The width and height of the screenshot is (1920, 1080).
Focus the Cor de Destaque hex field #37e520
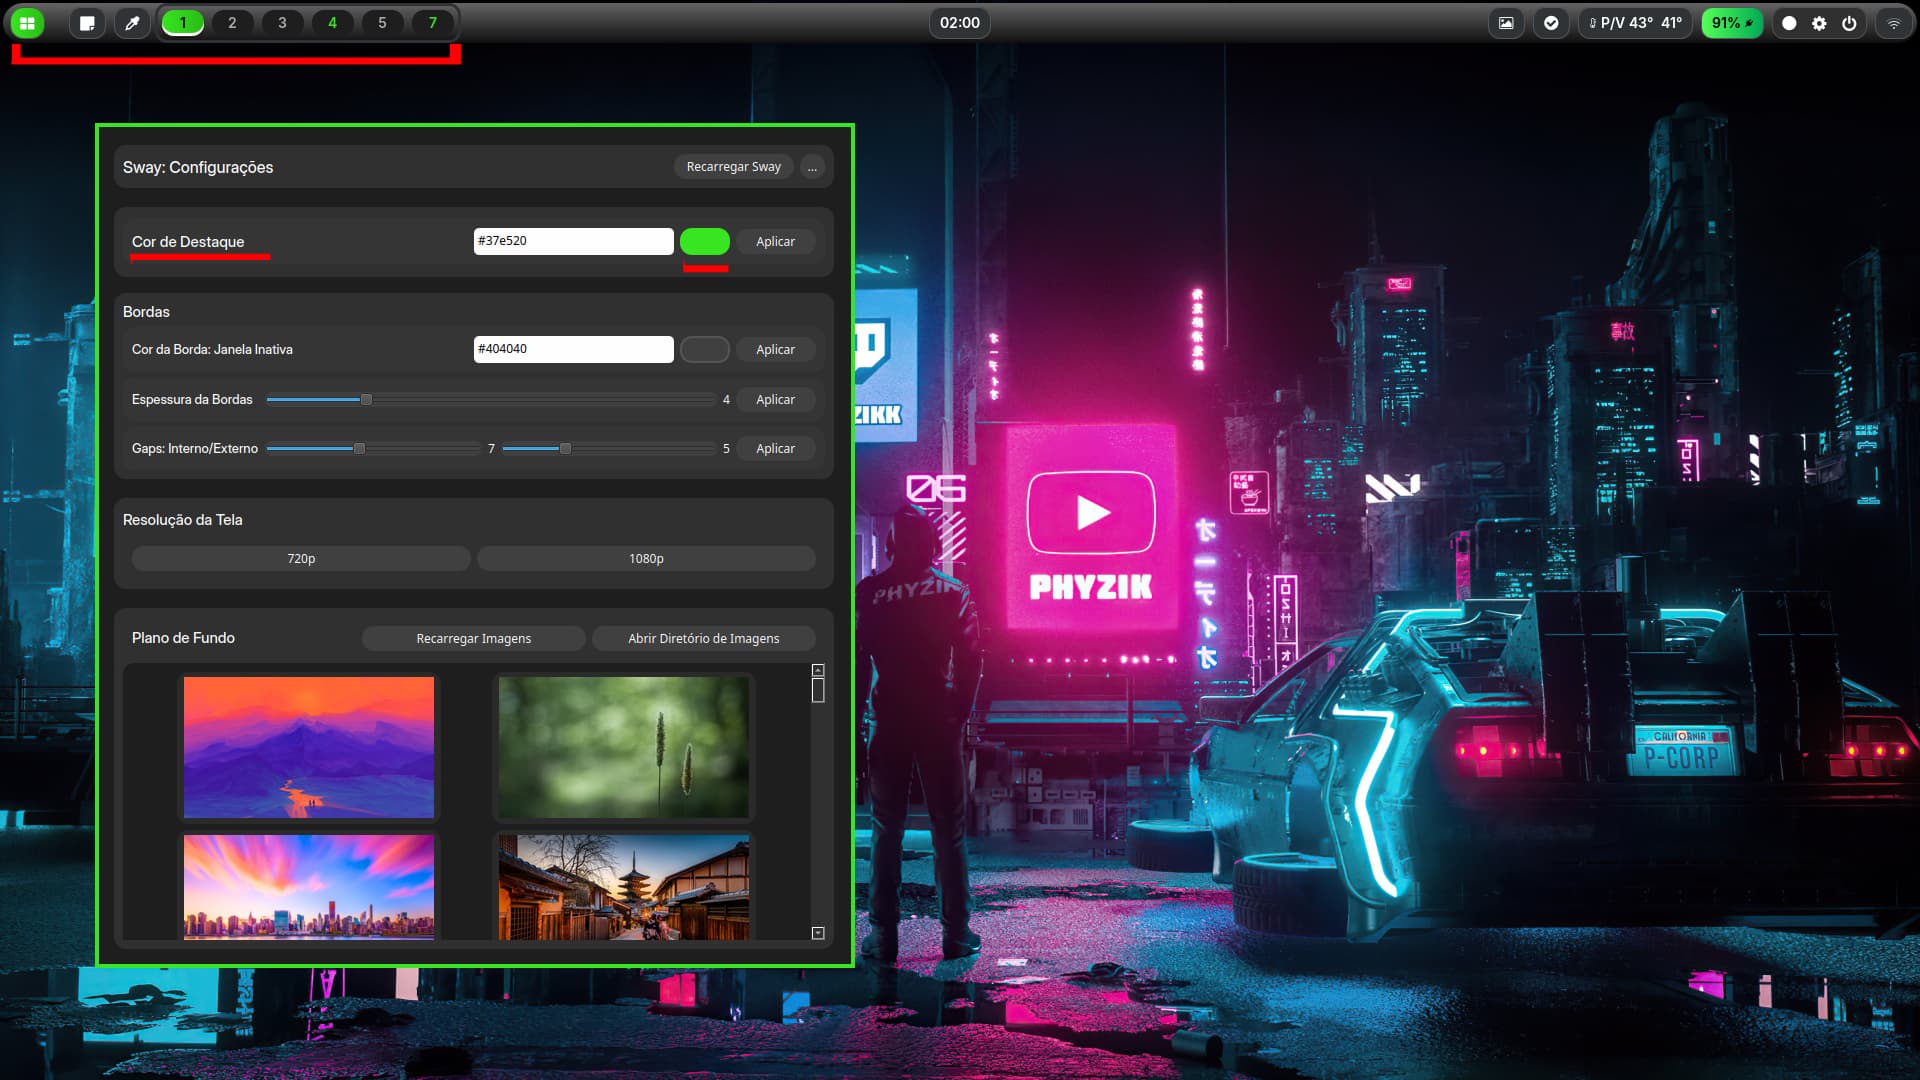coord(573,241)
